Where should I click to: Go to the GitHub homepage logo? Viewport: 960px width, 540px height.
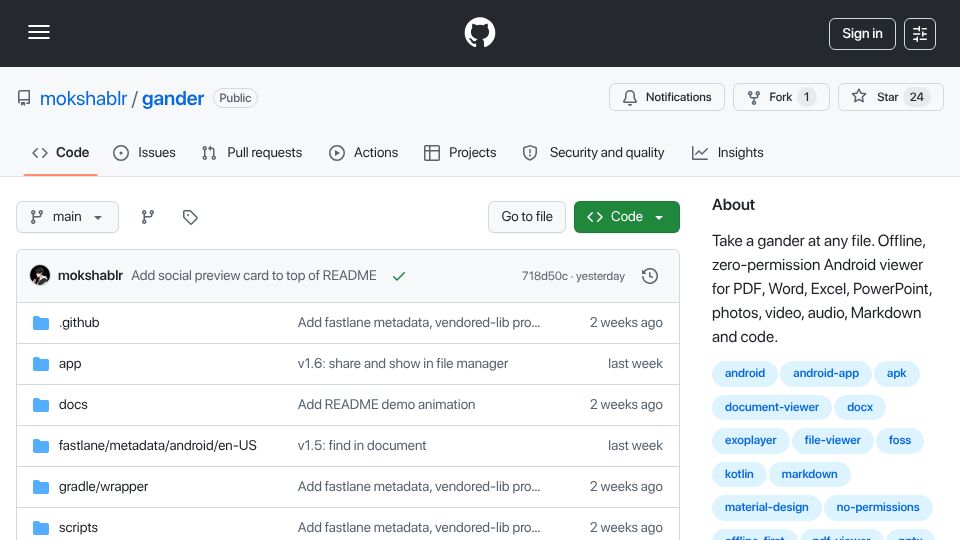click(479, 32)
